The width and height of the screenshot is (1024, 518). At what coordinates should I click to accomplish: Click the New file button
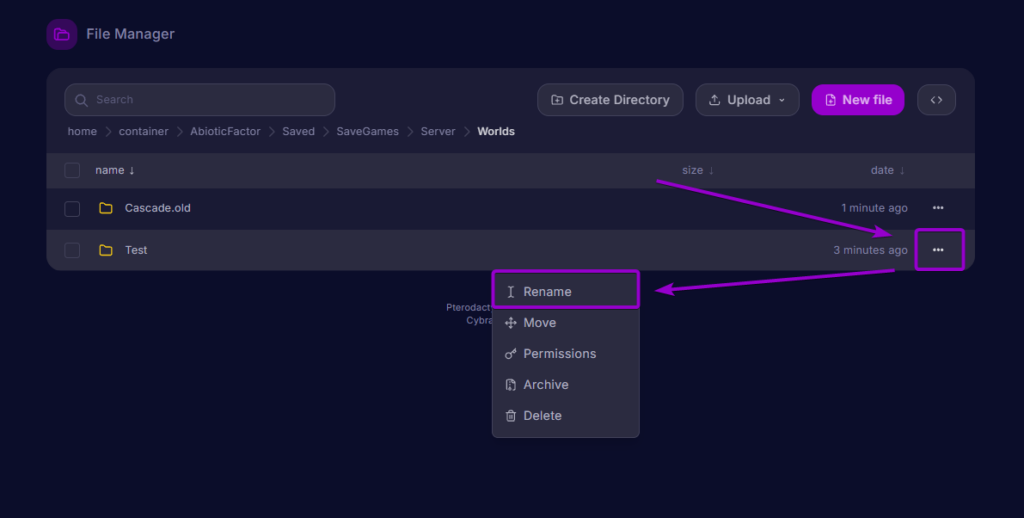click(x=857, y=100)
